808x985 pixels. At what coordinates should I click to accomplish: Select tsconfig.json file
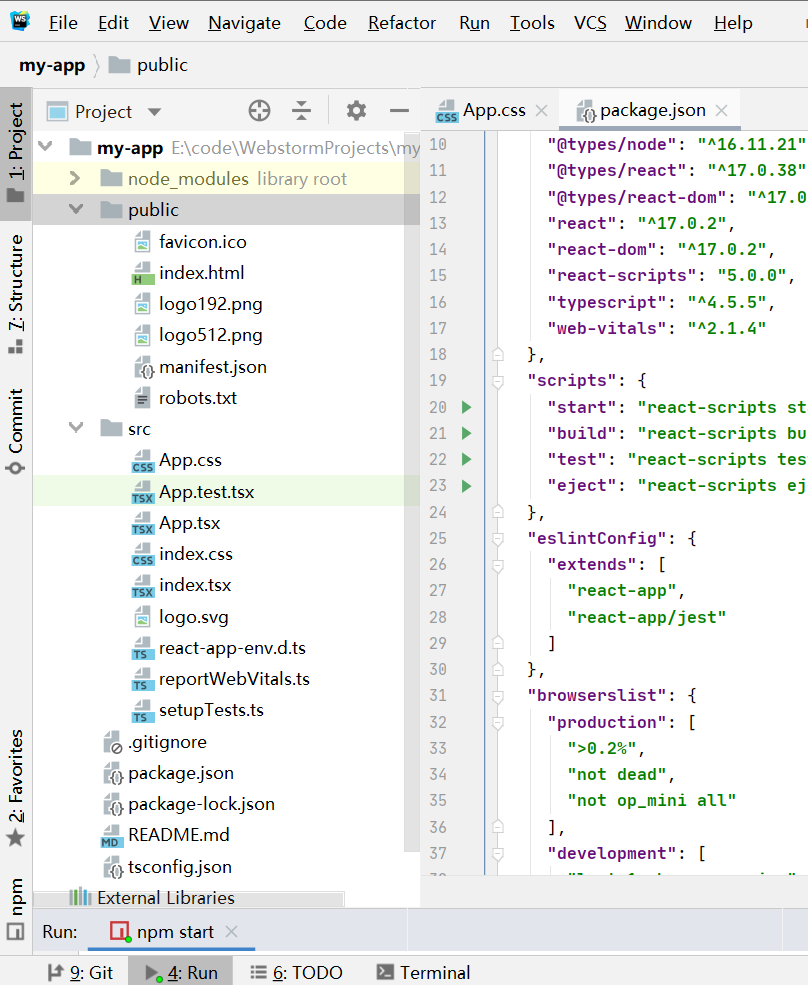point(180,867)
